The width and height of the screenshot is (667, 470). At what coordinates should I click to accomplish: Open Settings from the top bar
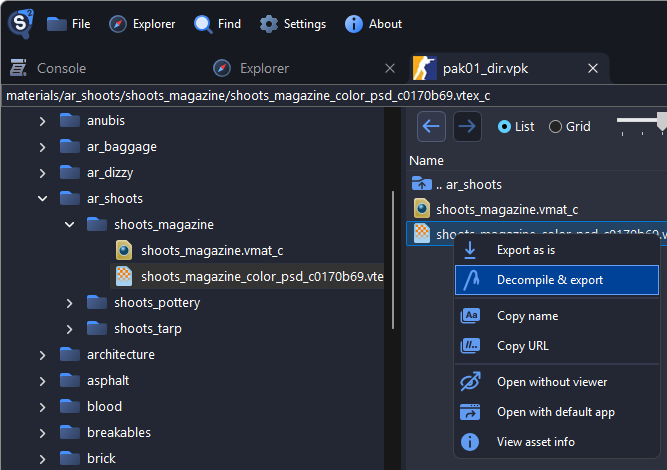[x=293, y=24]
